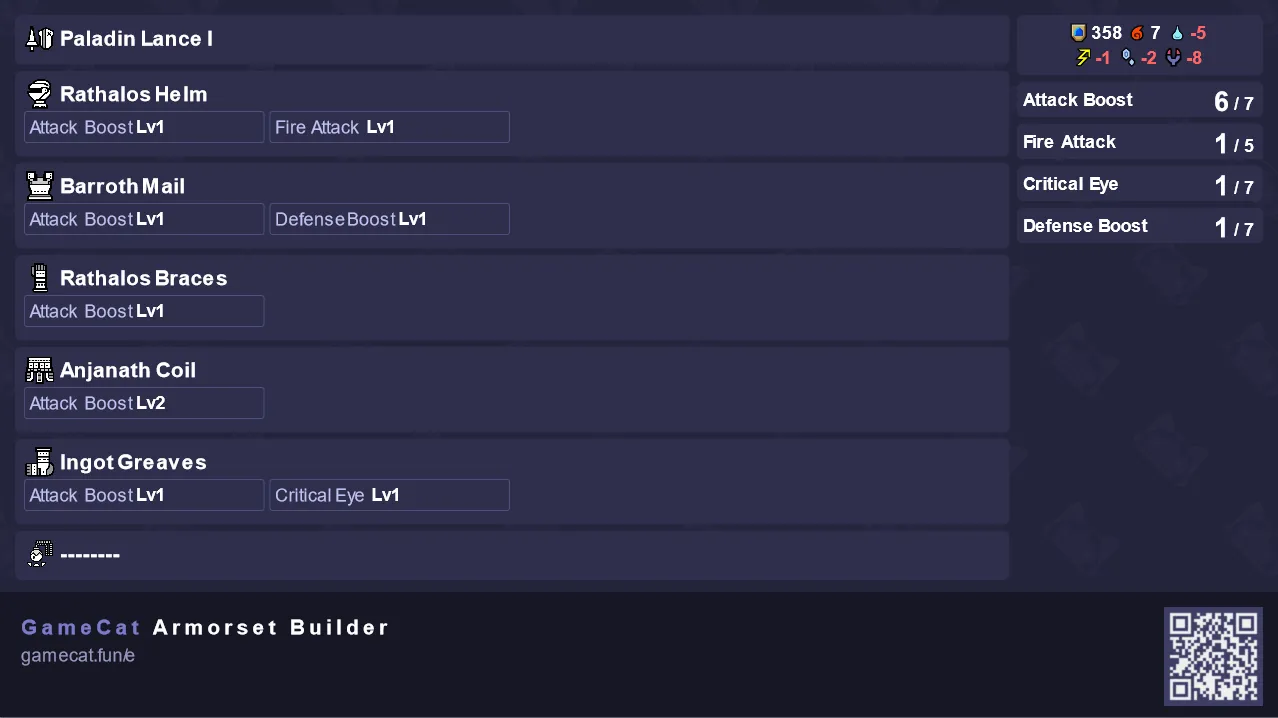Click the Rathalos Helm head armor icon
The width and height of the screenshot is (1278, 718).
click(x=39, y=94)
